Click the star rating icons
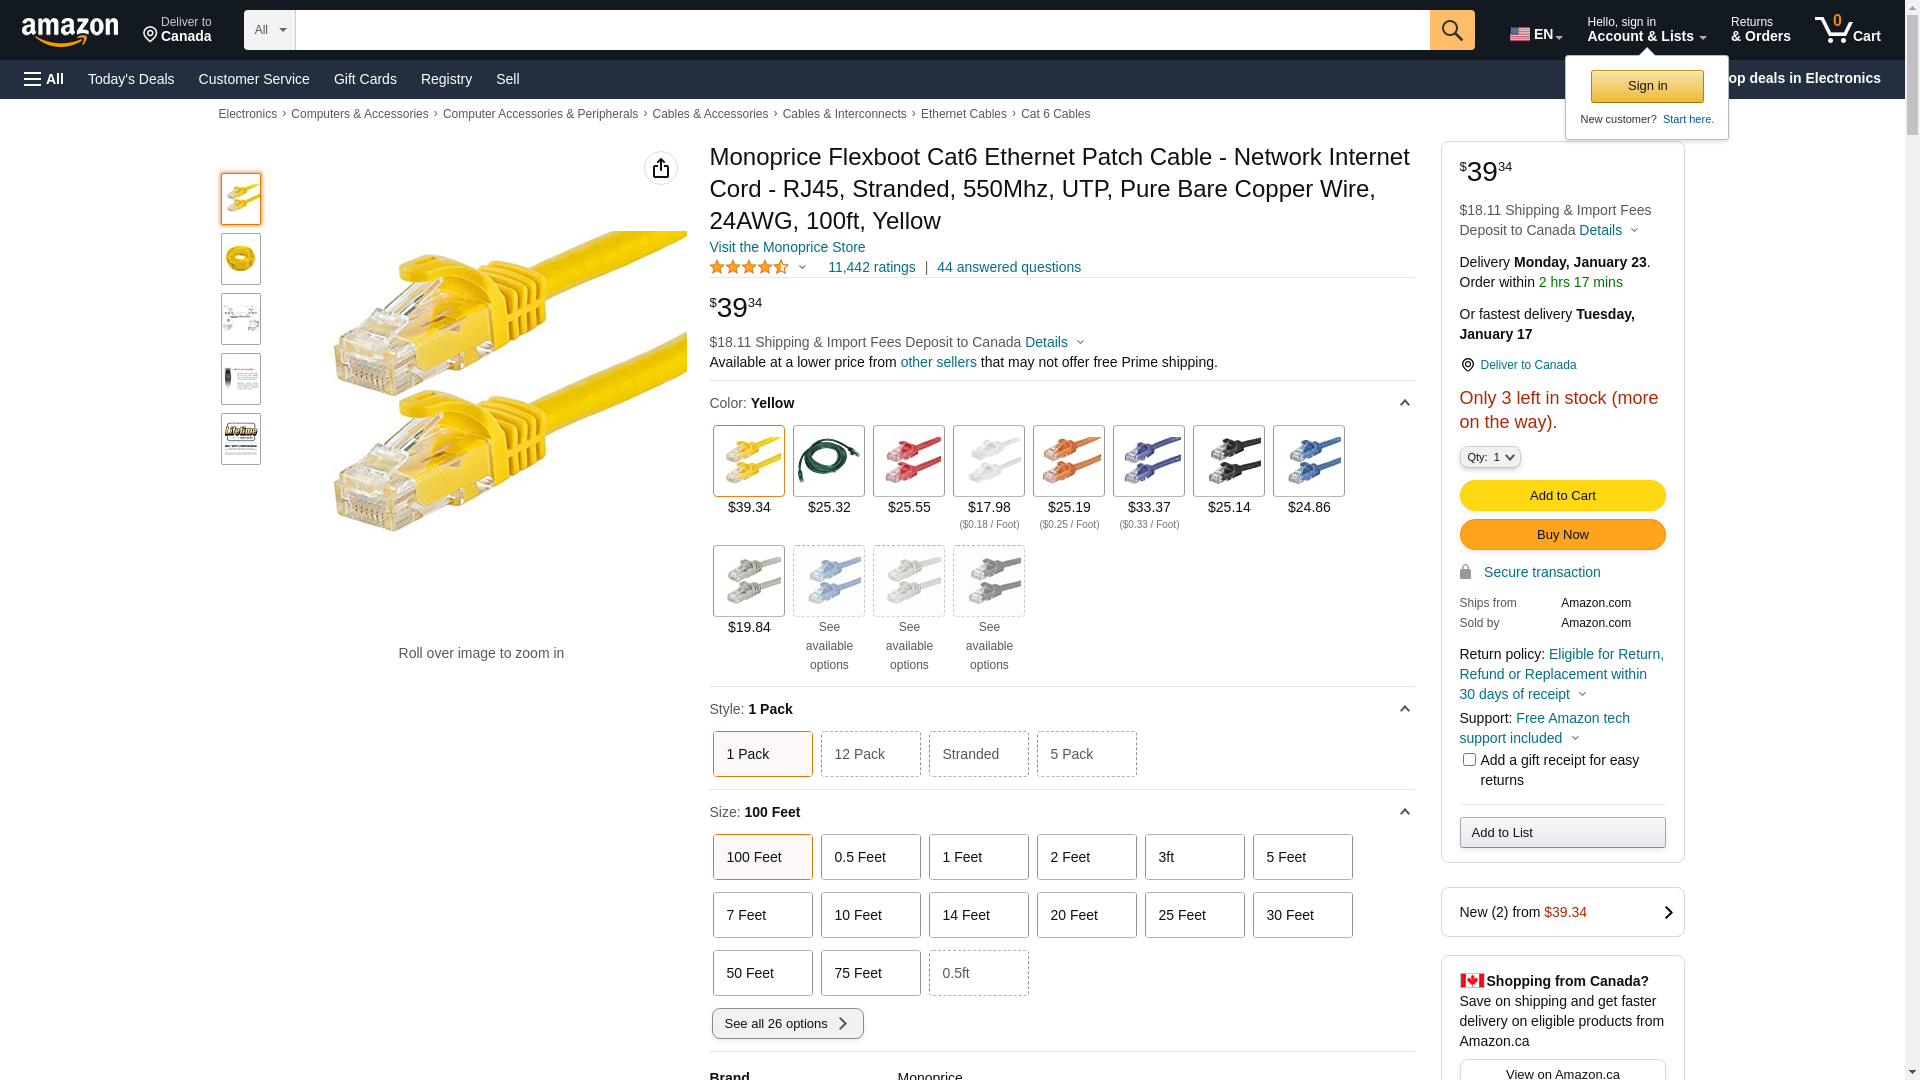This screenshot has width=1920, height=1080. coord(749,267)
